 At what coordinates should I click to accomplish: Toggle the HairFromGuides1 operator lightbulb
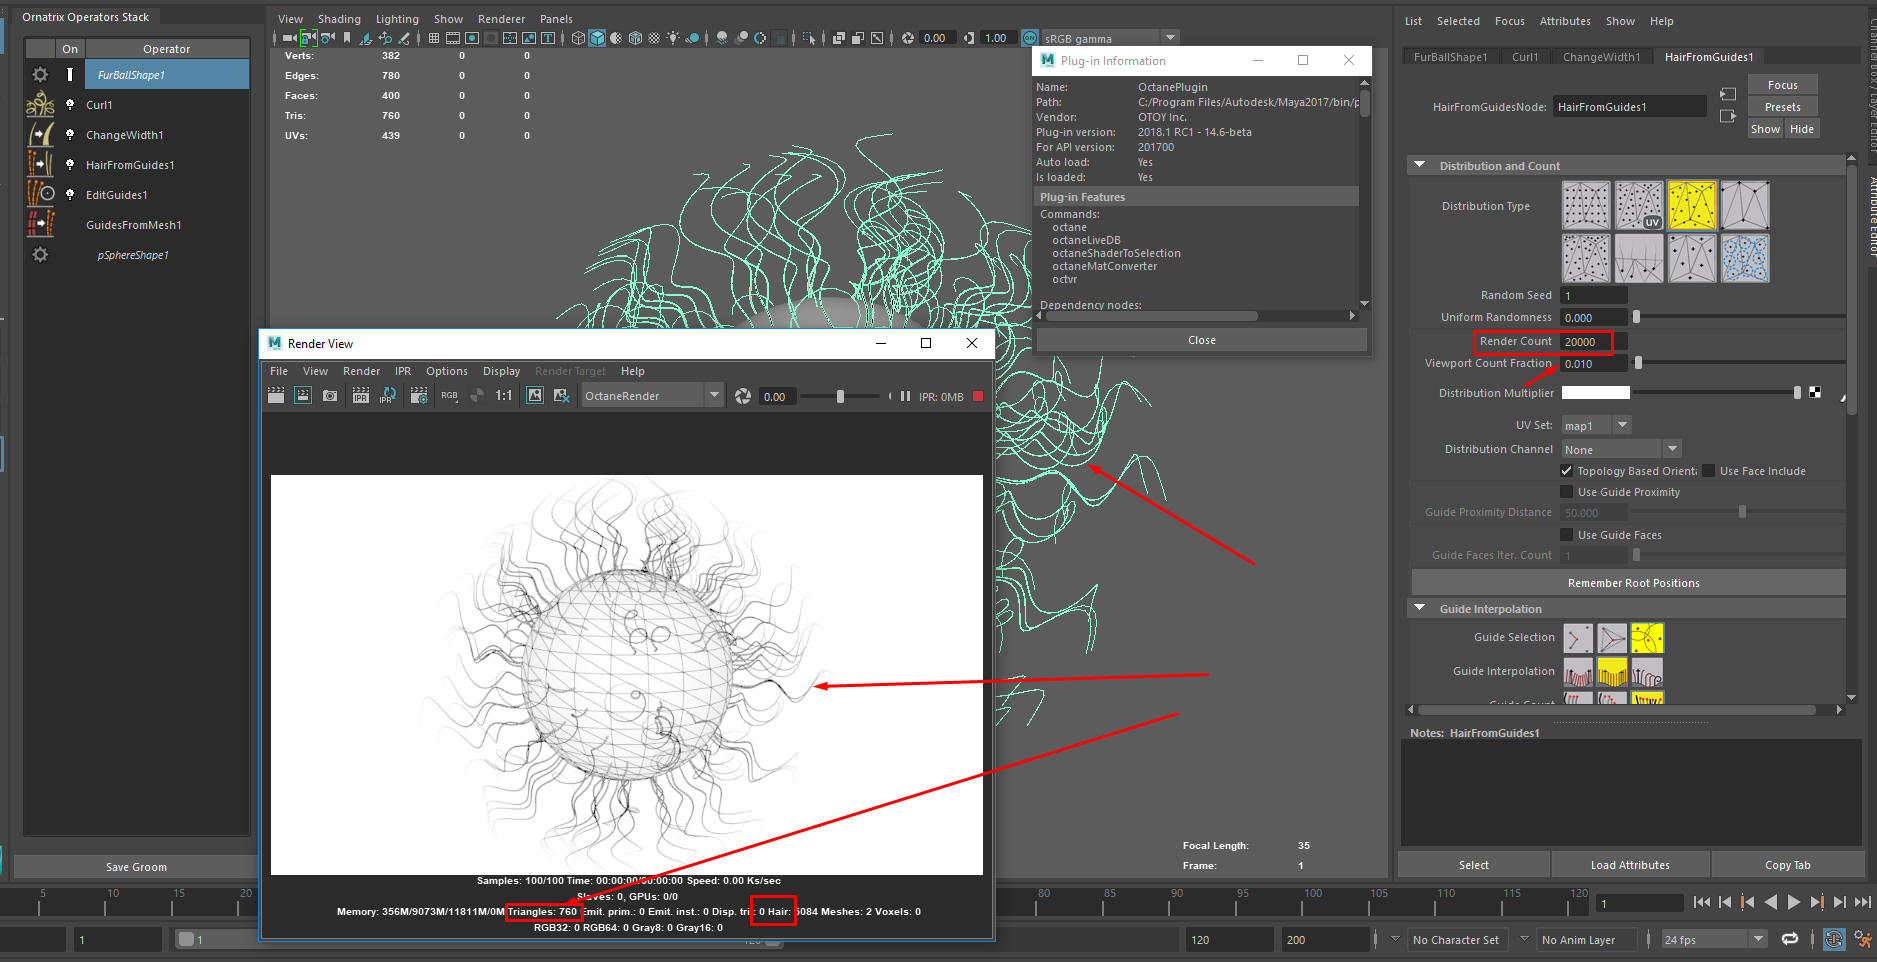pyautogui.click(x=70, y=164)
